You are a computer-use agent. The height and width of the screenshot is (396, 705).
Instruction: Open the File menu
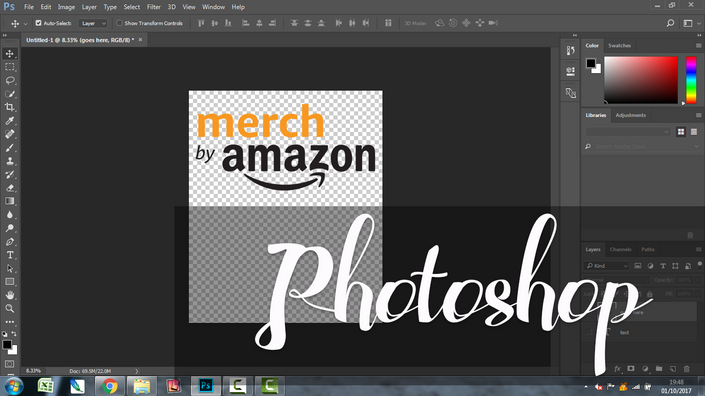(x=29, y=7)
